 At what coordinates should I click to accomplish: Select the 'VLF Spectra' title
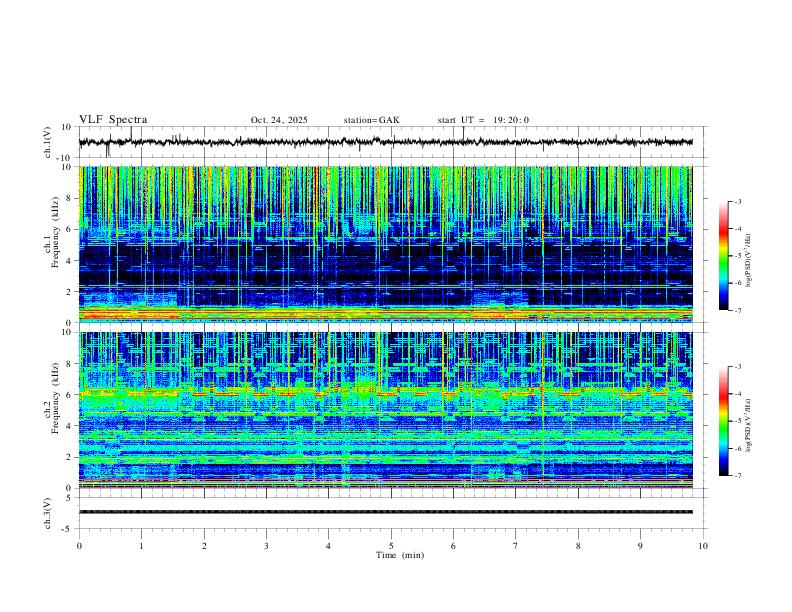(x=113, y=120)
